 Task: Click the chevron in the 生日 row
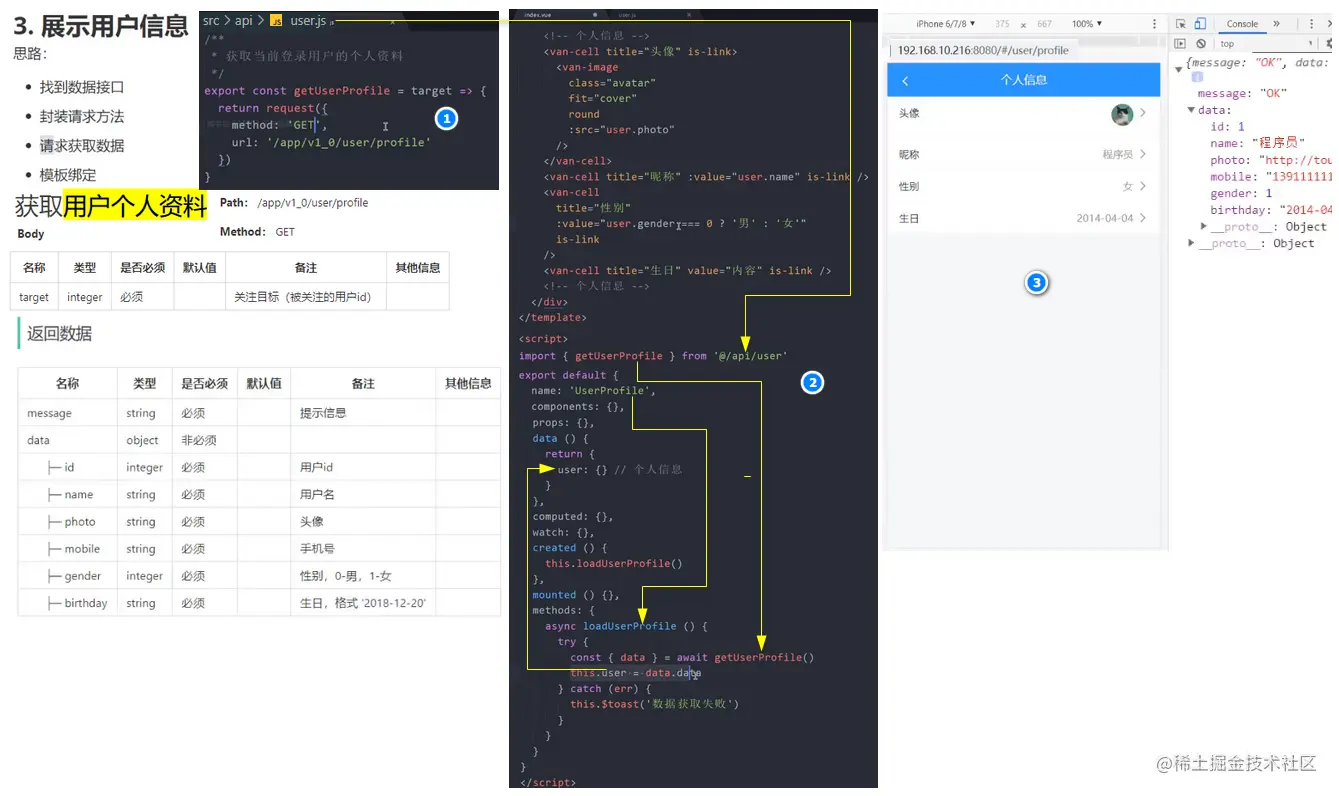1143,218
